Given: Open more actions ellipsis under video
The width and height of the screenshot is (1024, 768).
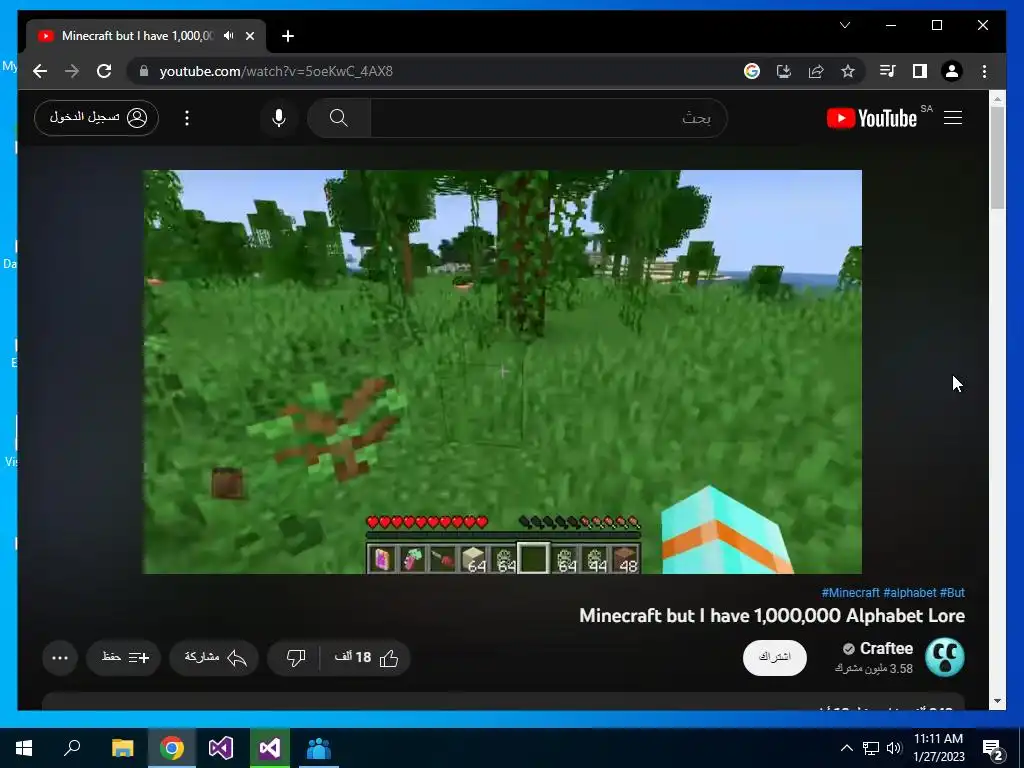Looking at the screenshot, I should (x=60, y=658).
